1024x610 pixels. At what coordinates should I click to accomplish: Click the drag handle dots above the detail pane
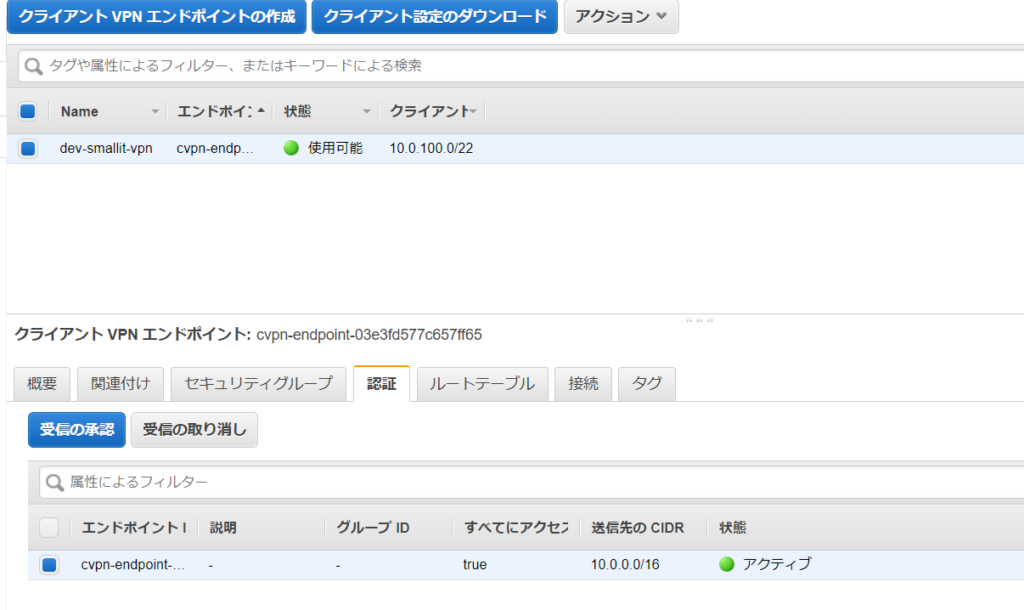(x=700, y=319)
